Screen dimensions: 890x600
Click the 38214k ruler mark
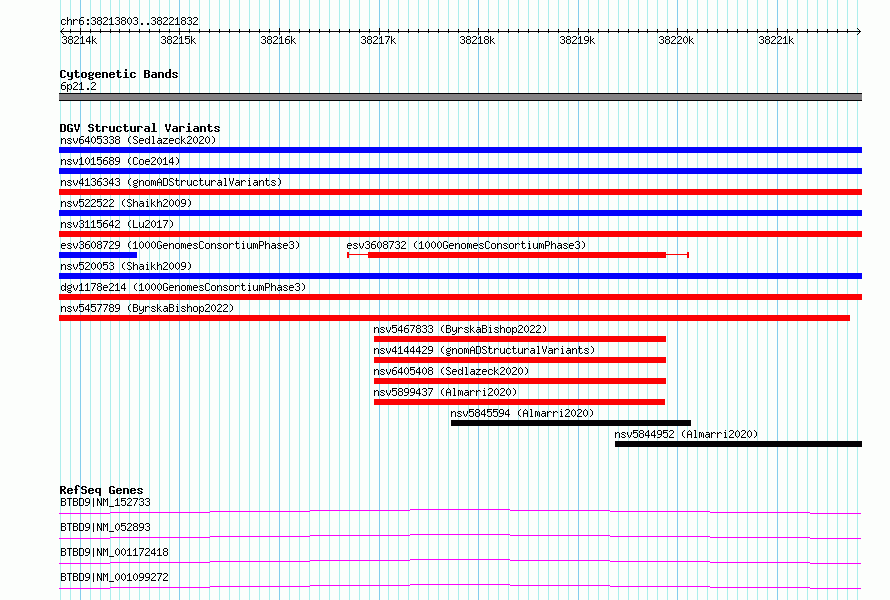click(79, 40)
